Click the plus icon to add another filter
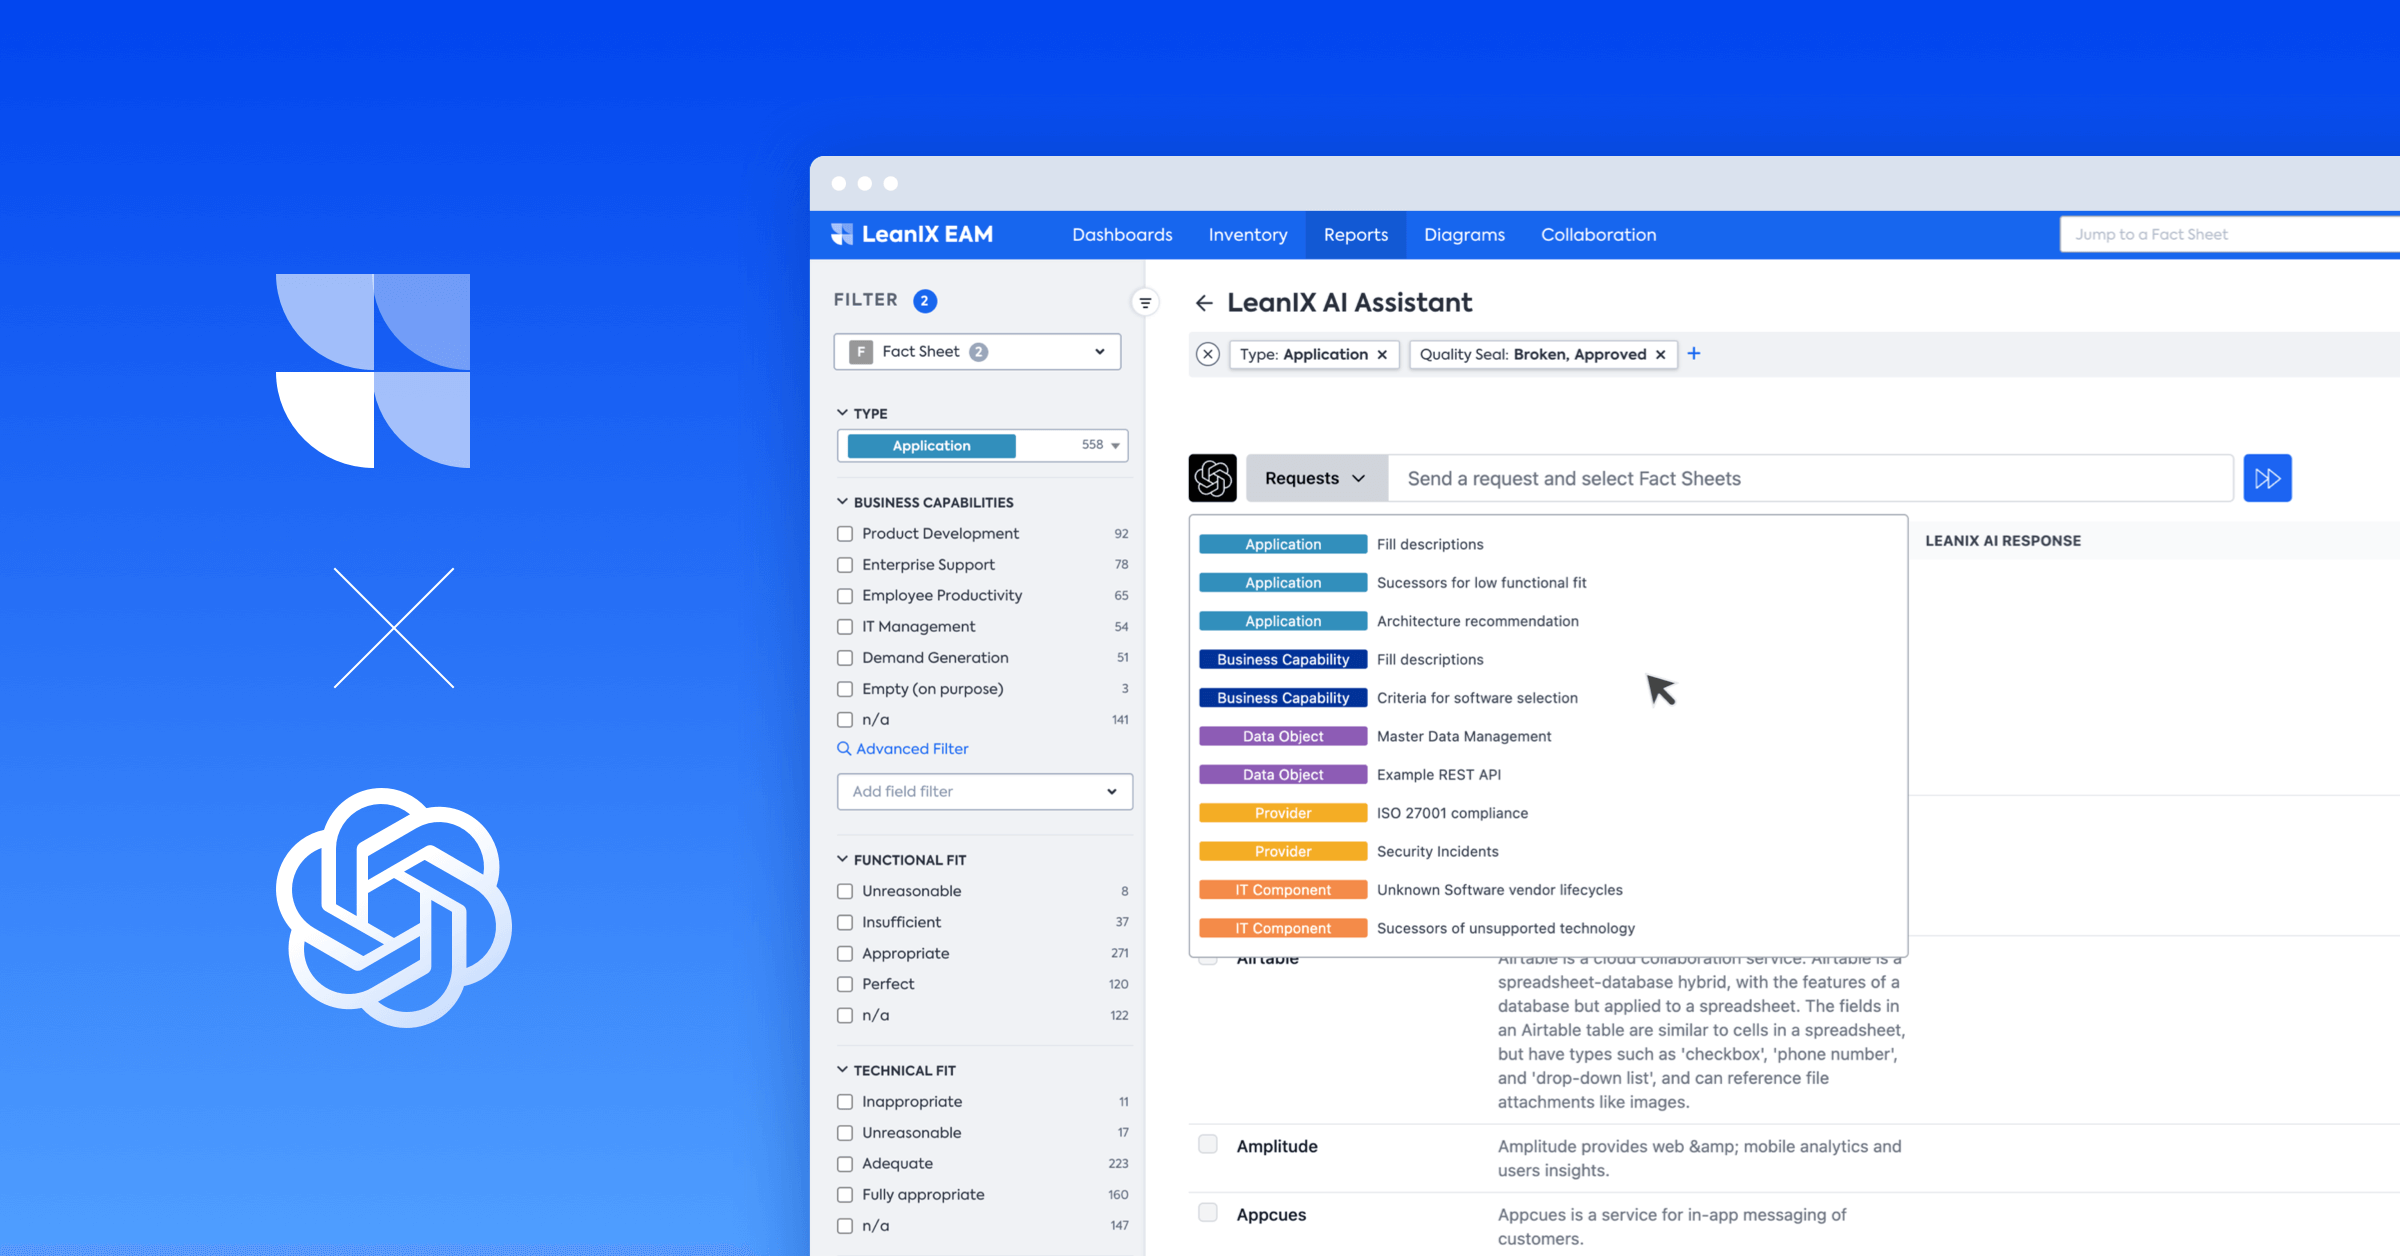This screenshot has height=1256, width=2400. point(1694,354)
